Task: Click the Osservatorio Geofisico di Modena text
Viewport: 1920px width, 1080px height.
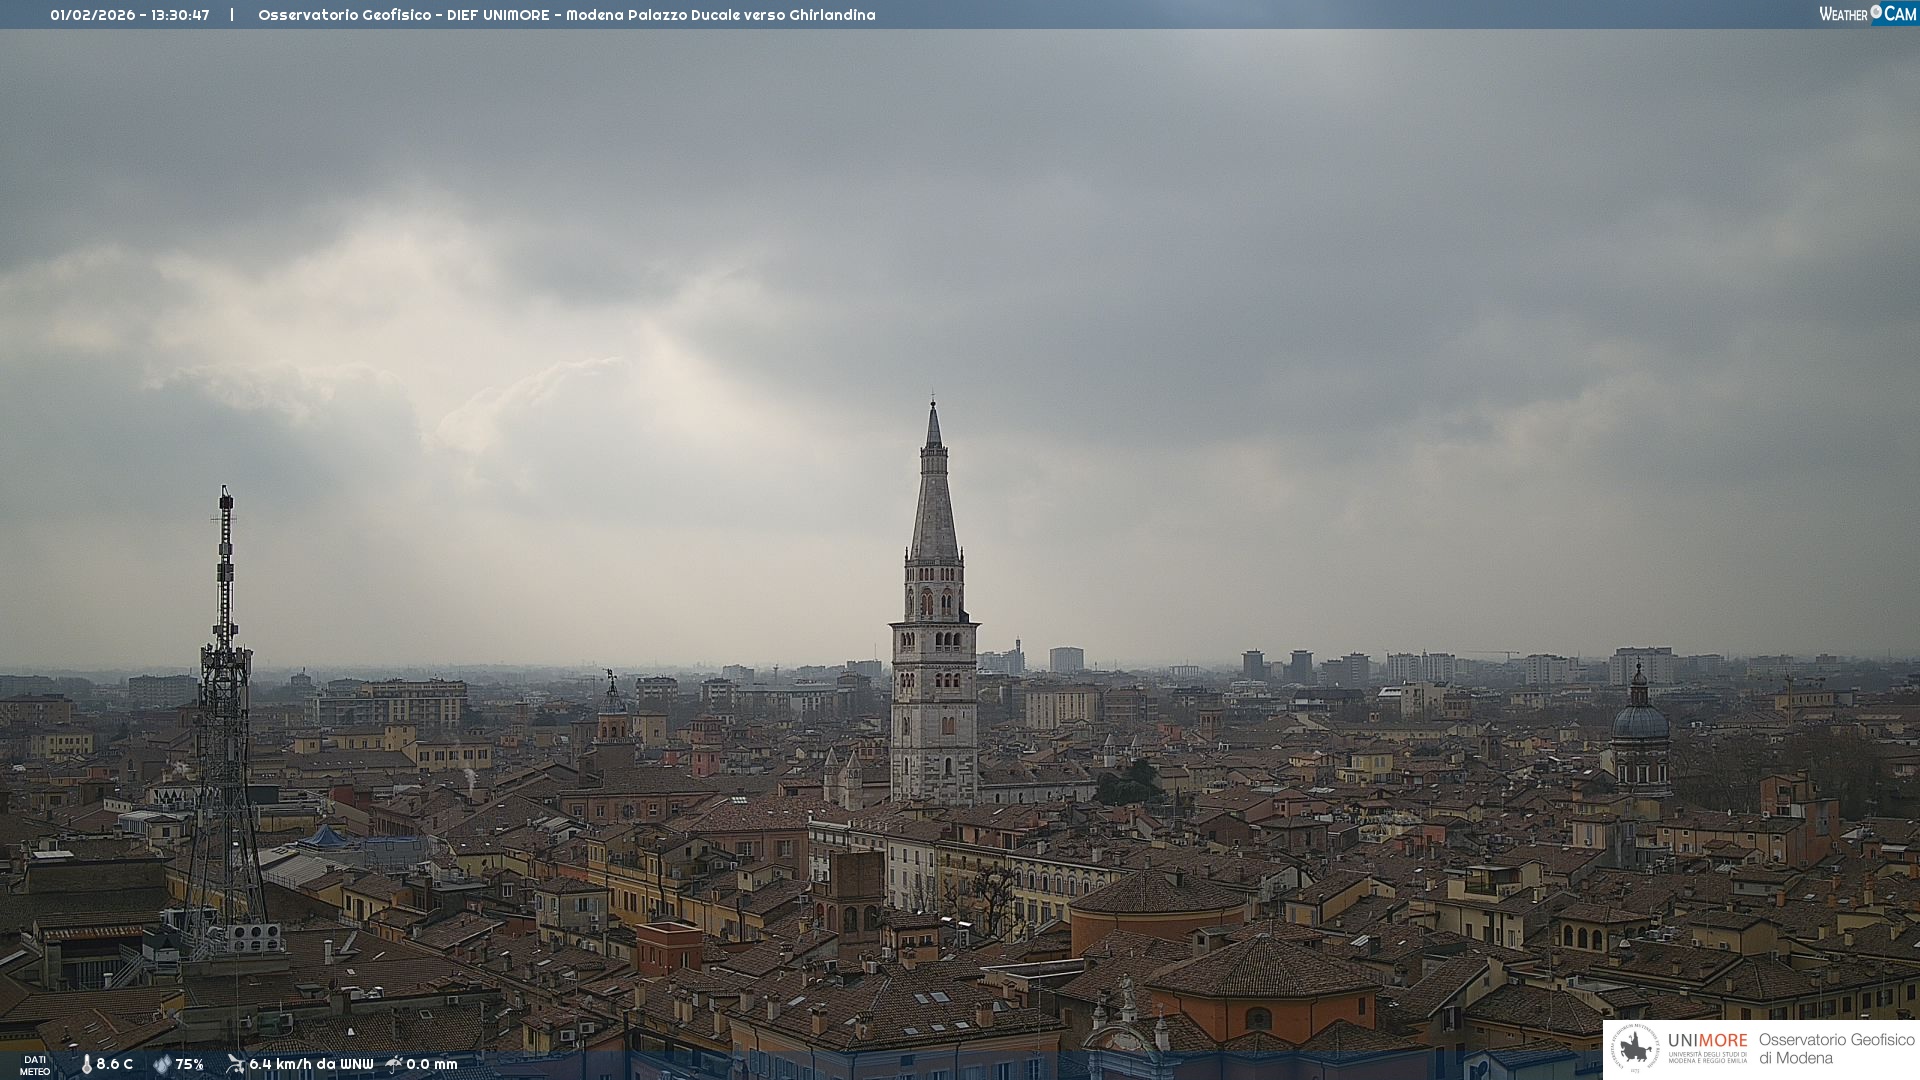Action: click(1836, 1049)
